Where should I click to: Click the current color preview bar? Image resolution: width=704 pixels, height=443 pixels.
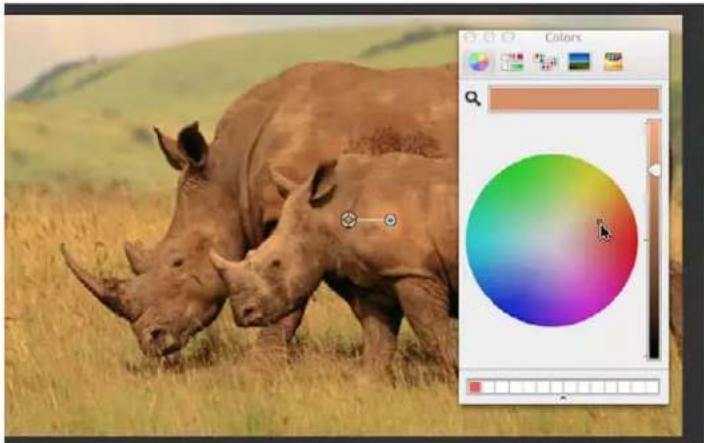click(x=574, y=99)
